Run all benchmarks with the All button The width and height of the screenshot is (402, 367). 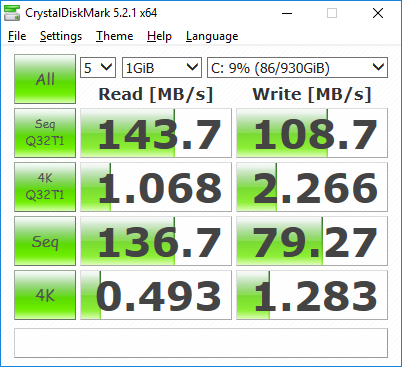coord(45,79)
